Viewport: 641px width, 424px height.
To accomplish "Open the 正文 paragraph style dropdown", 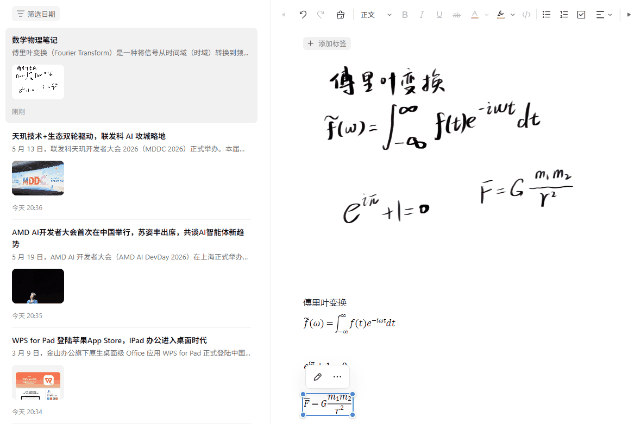I will [x=376, y=15].
